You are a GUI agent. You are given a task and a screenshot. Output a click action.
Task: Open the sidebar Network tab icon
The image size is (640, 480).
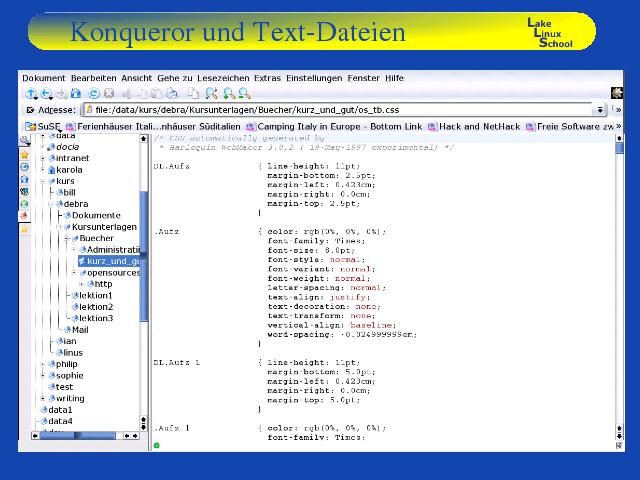click(24, 191)
